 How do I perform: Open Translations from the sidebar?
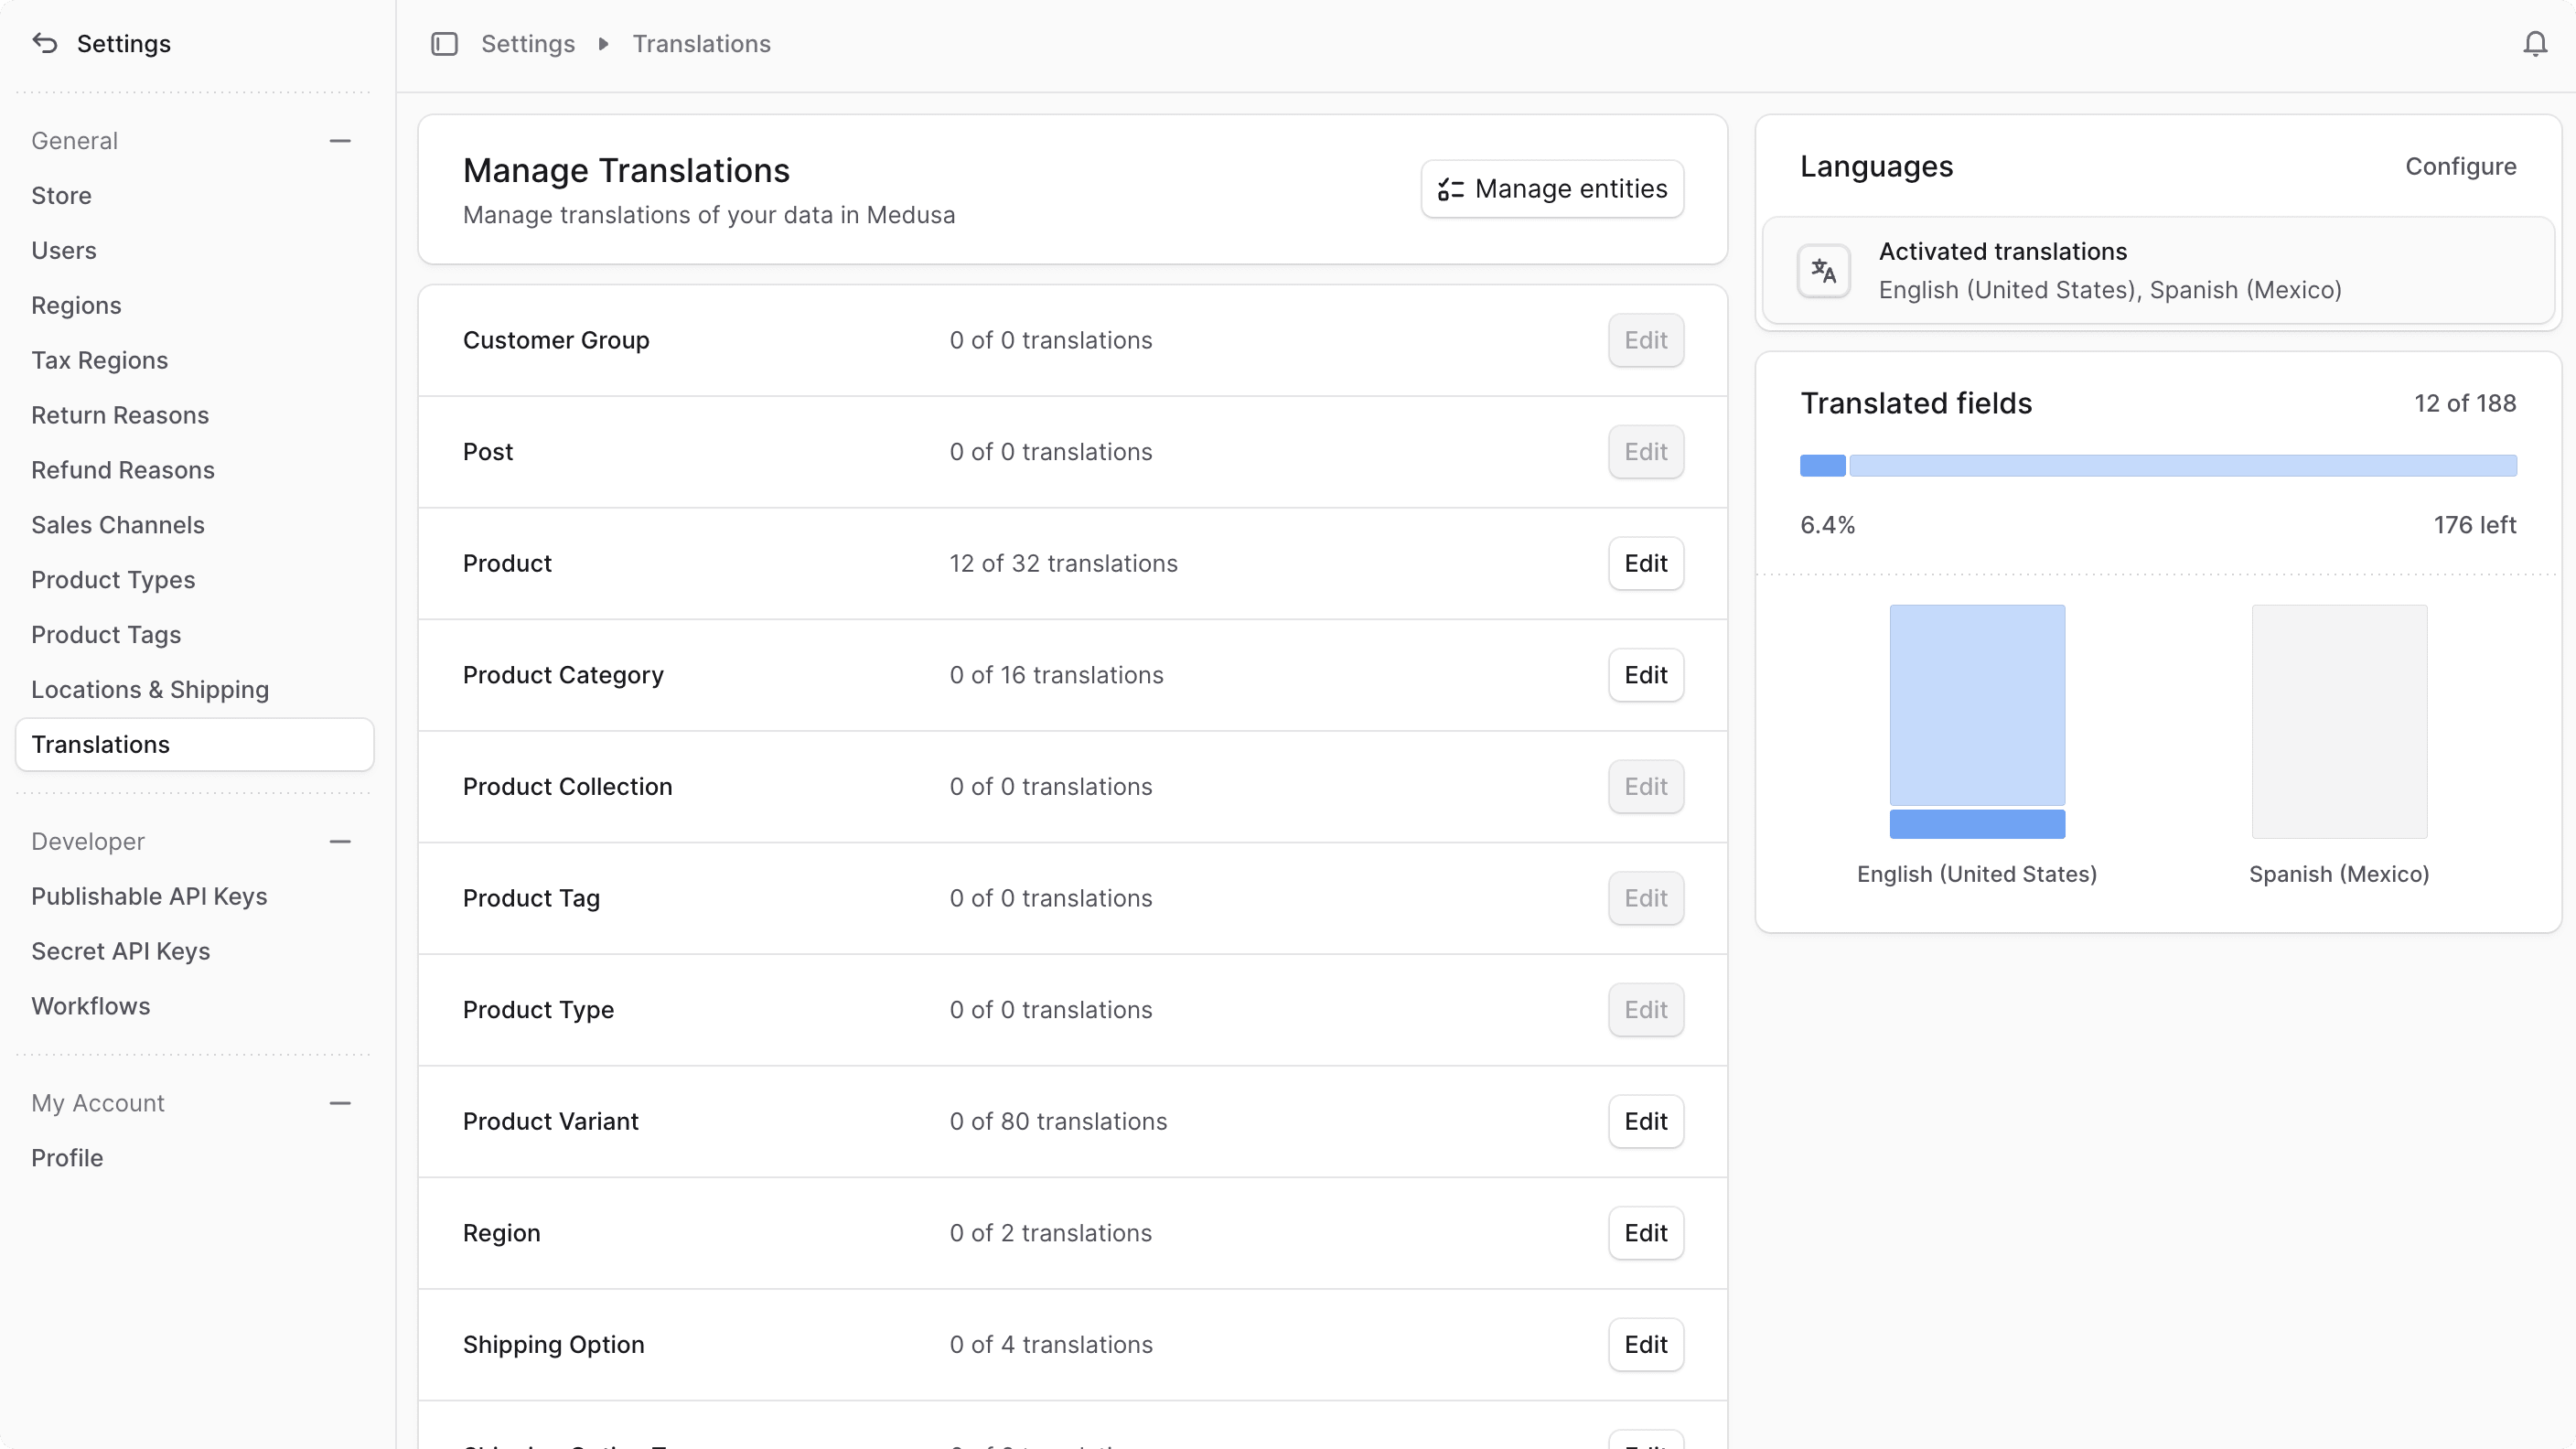point(100,743)
